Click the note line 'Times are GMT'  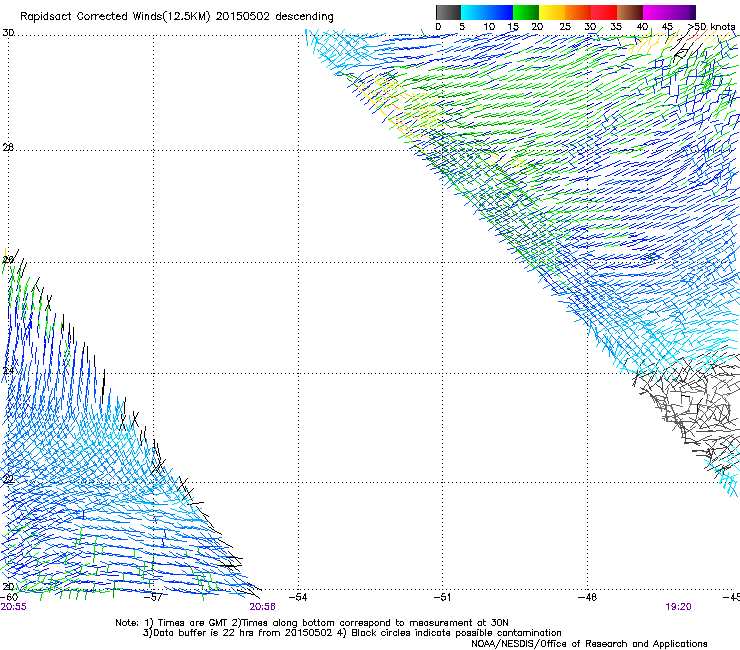pyautogui.click(x=312, y=623)
